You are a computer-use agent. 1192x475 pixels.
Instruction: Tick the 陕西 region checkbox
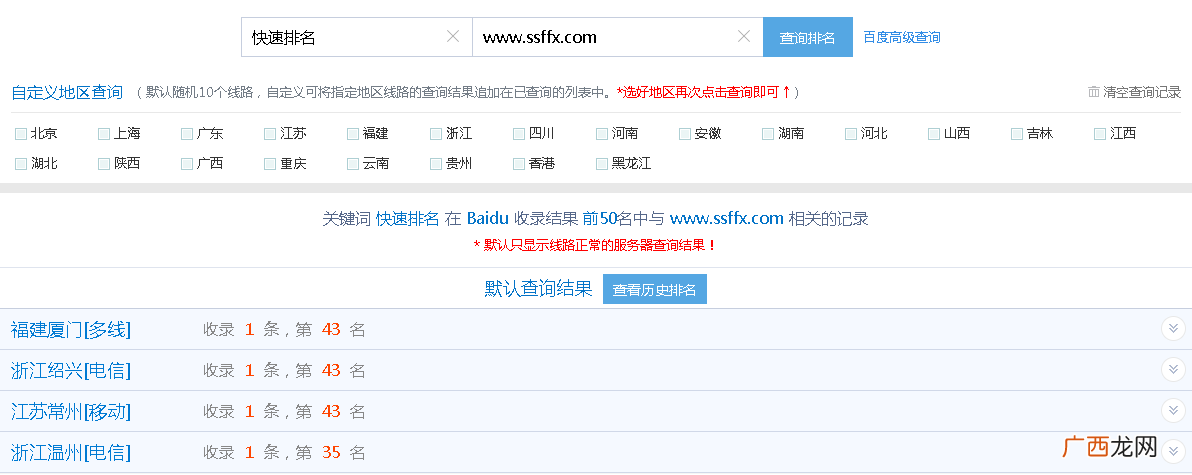(x=103, y=164)
